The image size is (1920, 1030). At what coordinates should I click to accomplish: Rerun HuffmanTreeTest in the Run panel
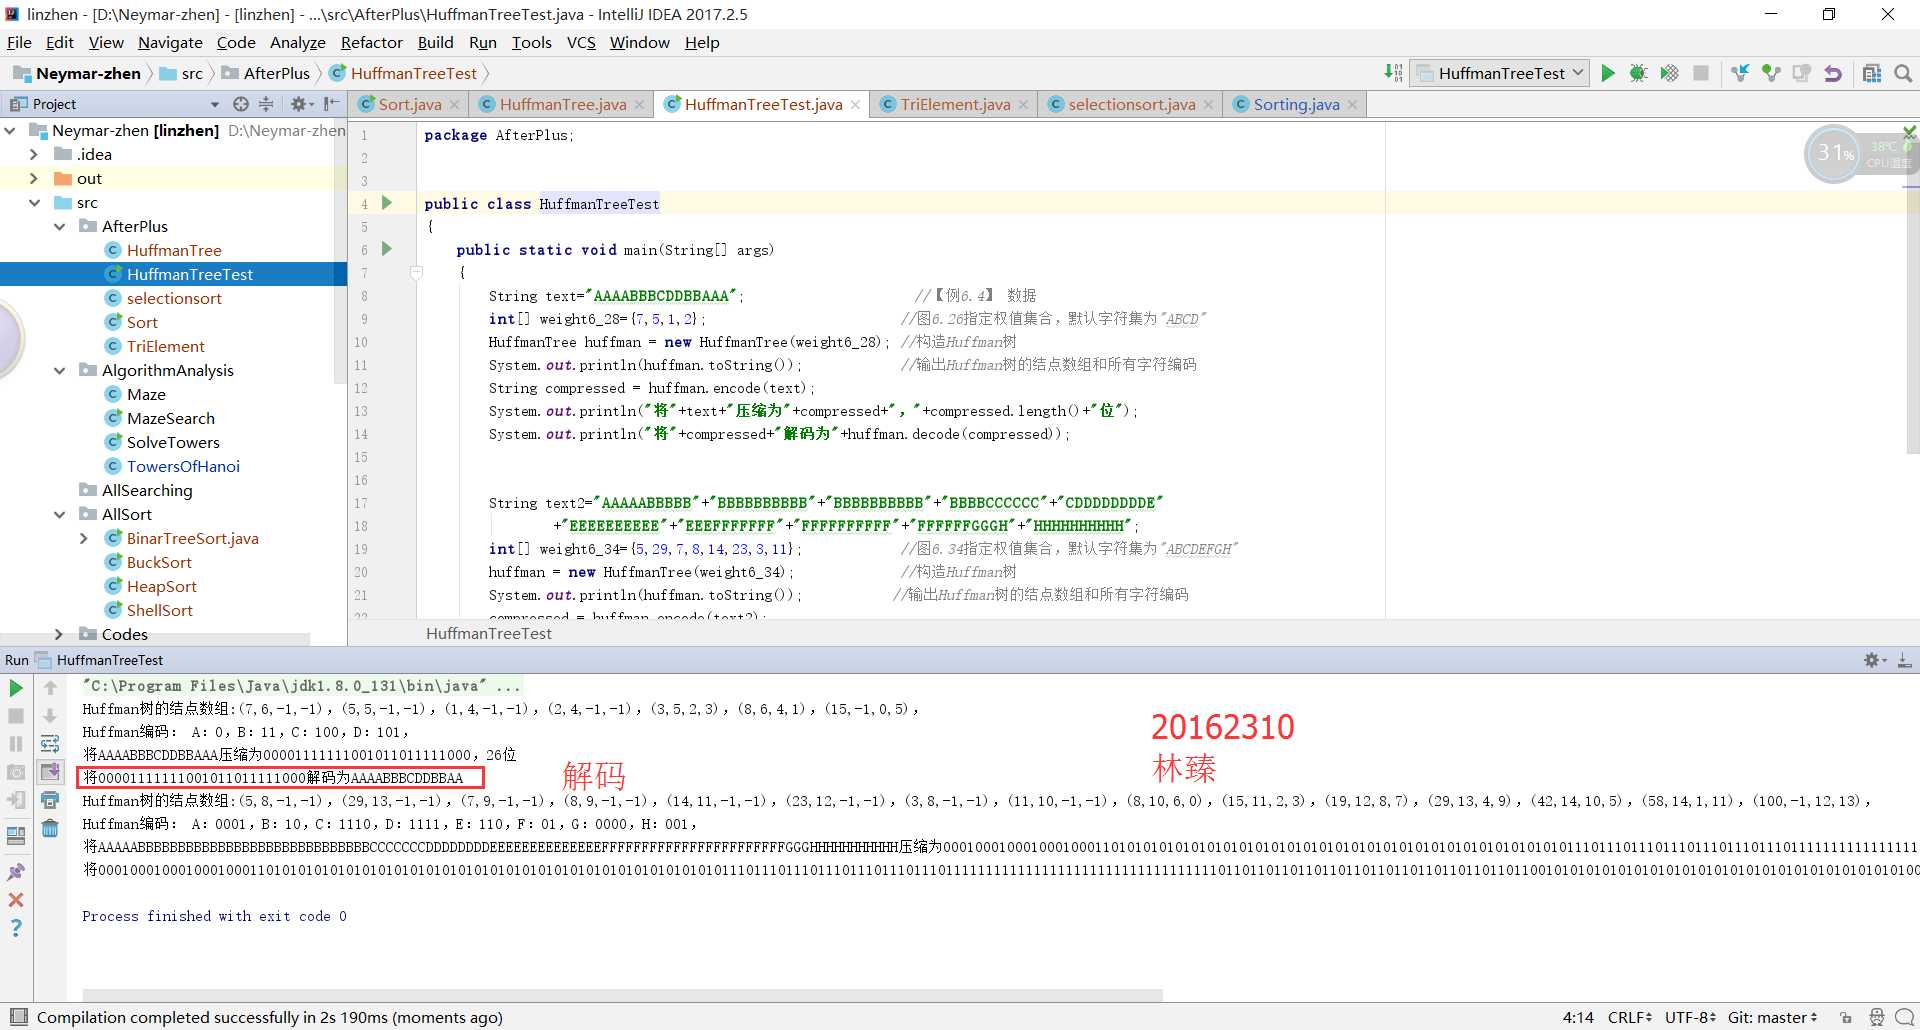point(16,688)
